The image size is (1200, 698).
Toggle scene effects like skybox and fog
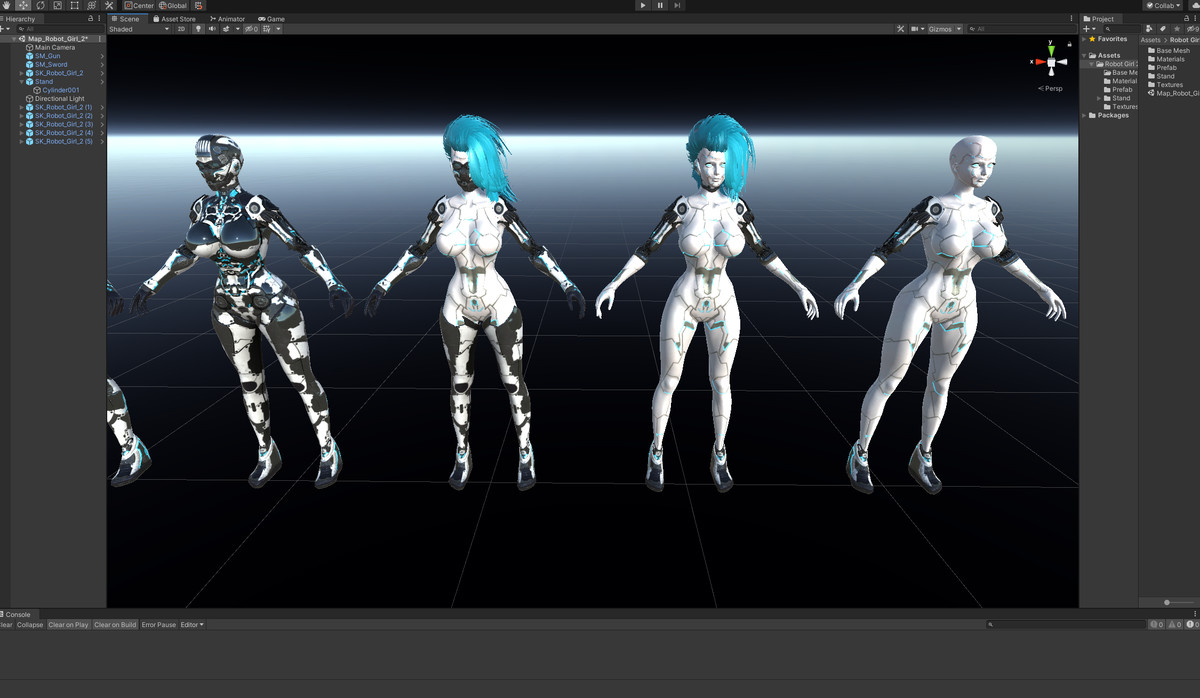226,29
